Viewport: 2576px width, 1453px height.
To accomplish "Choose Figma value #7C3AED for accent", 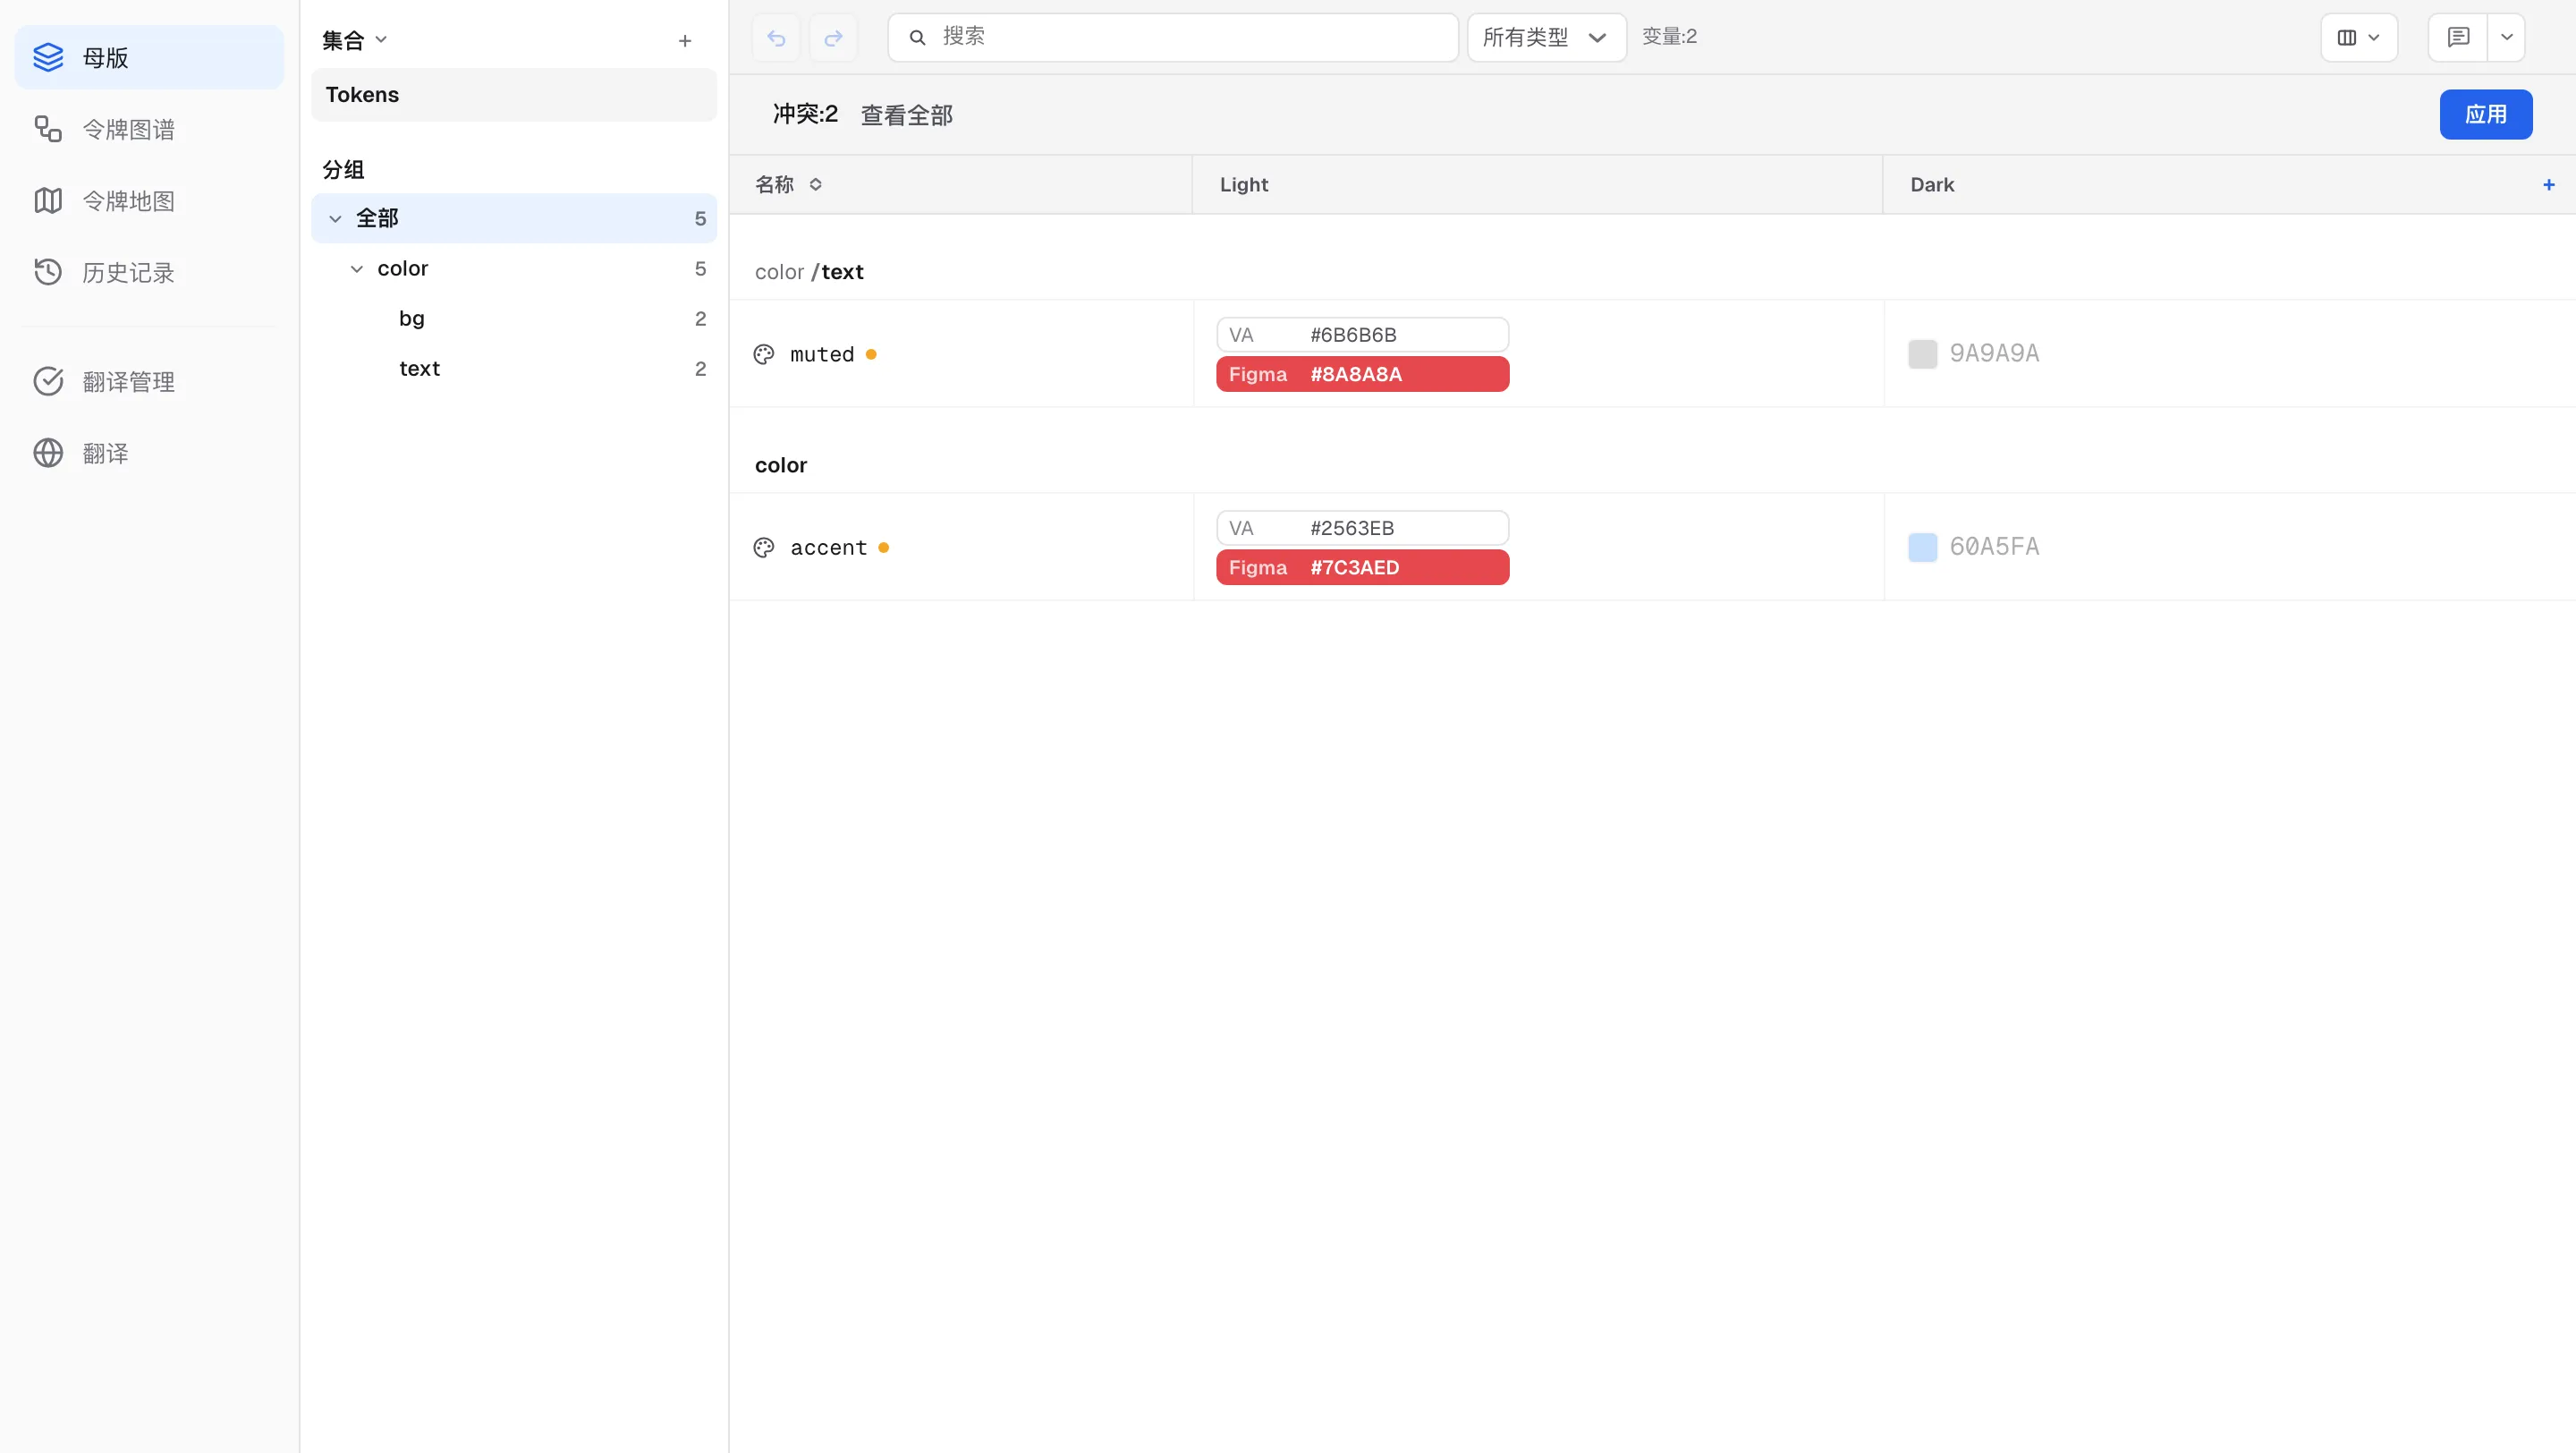I will [x=1362, y=567].
